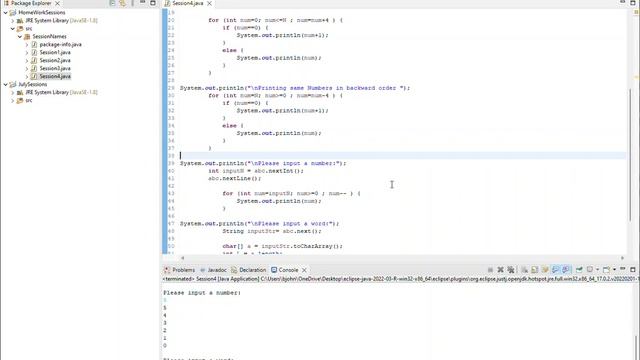Select the HomeWorkSessions project
640x360 pixels.
coord(42,13)
